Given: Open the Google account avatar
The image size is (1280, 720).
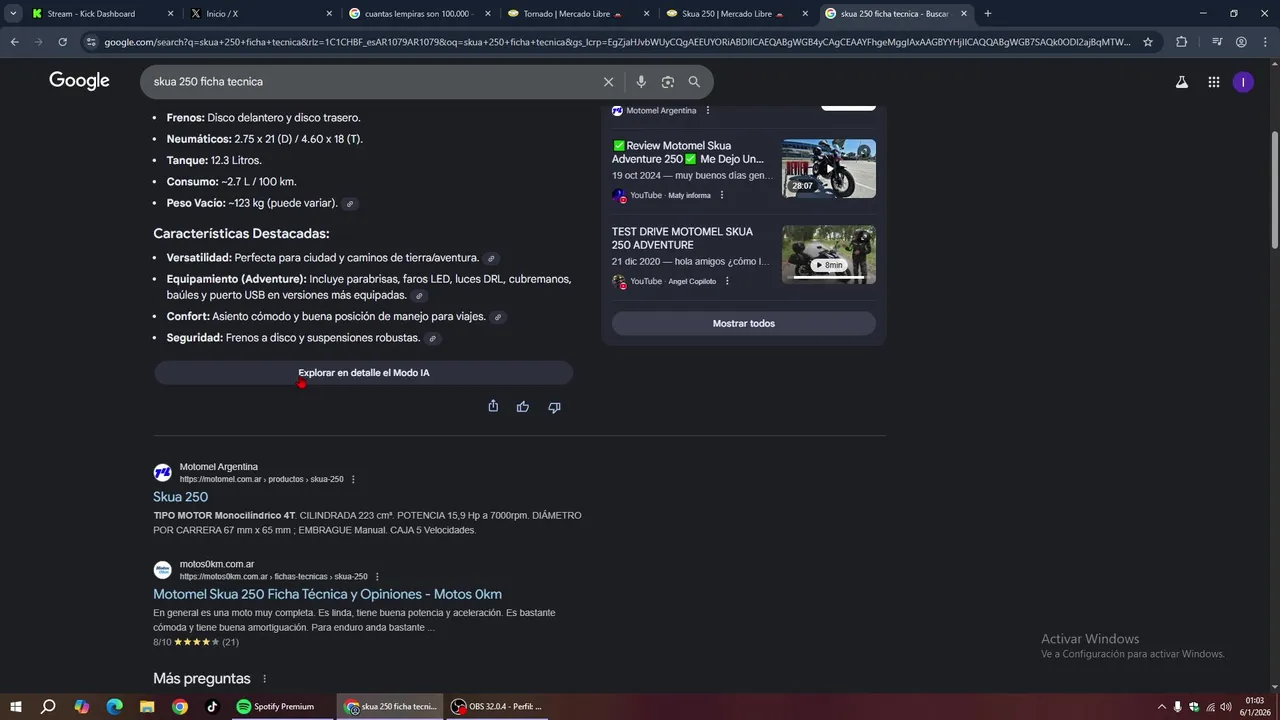Looking at the screenshot, I should (x=1243, y=82).
